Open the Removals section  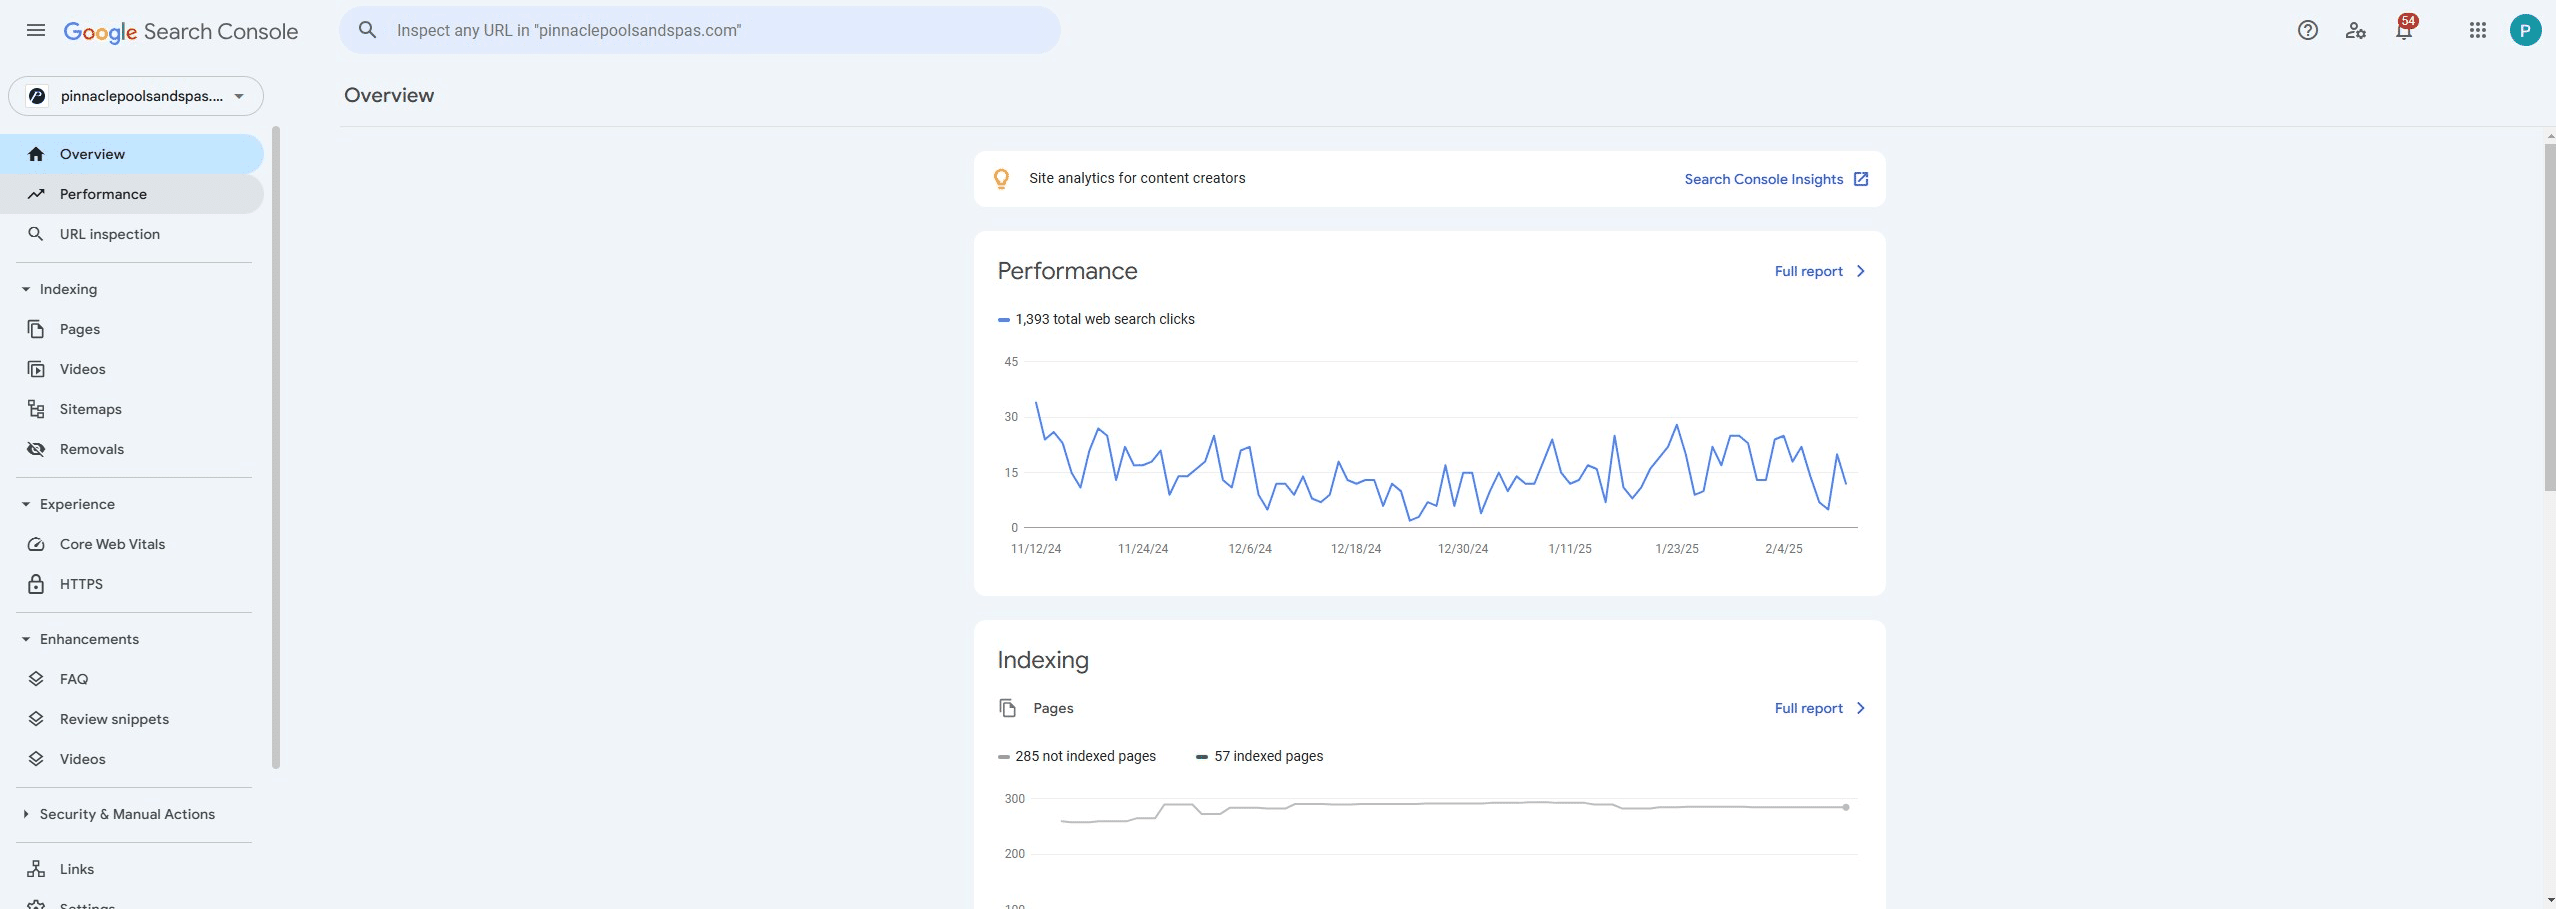pos(91,449)
